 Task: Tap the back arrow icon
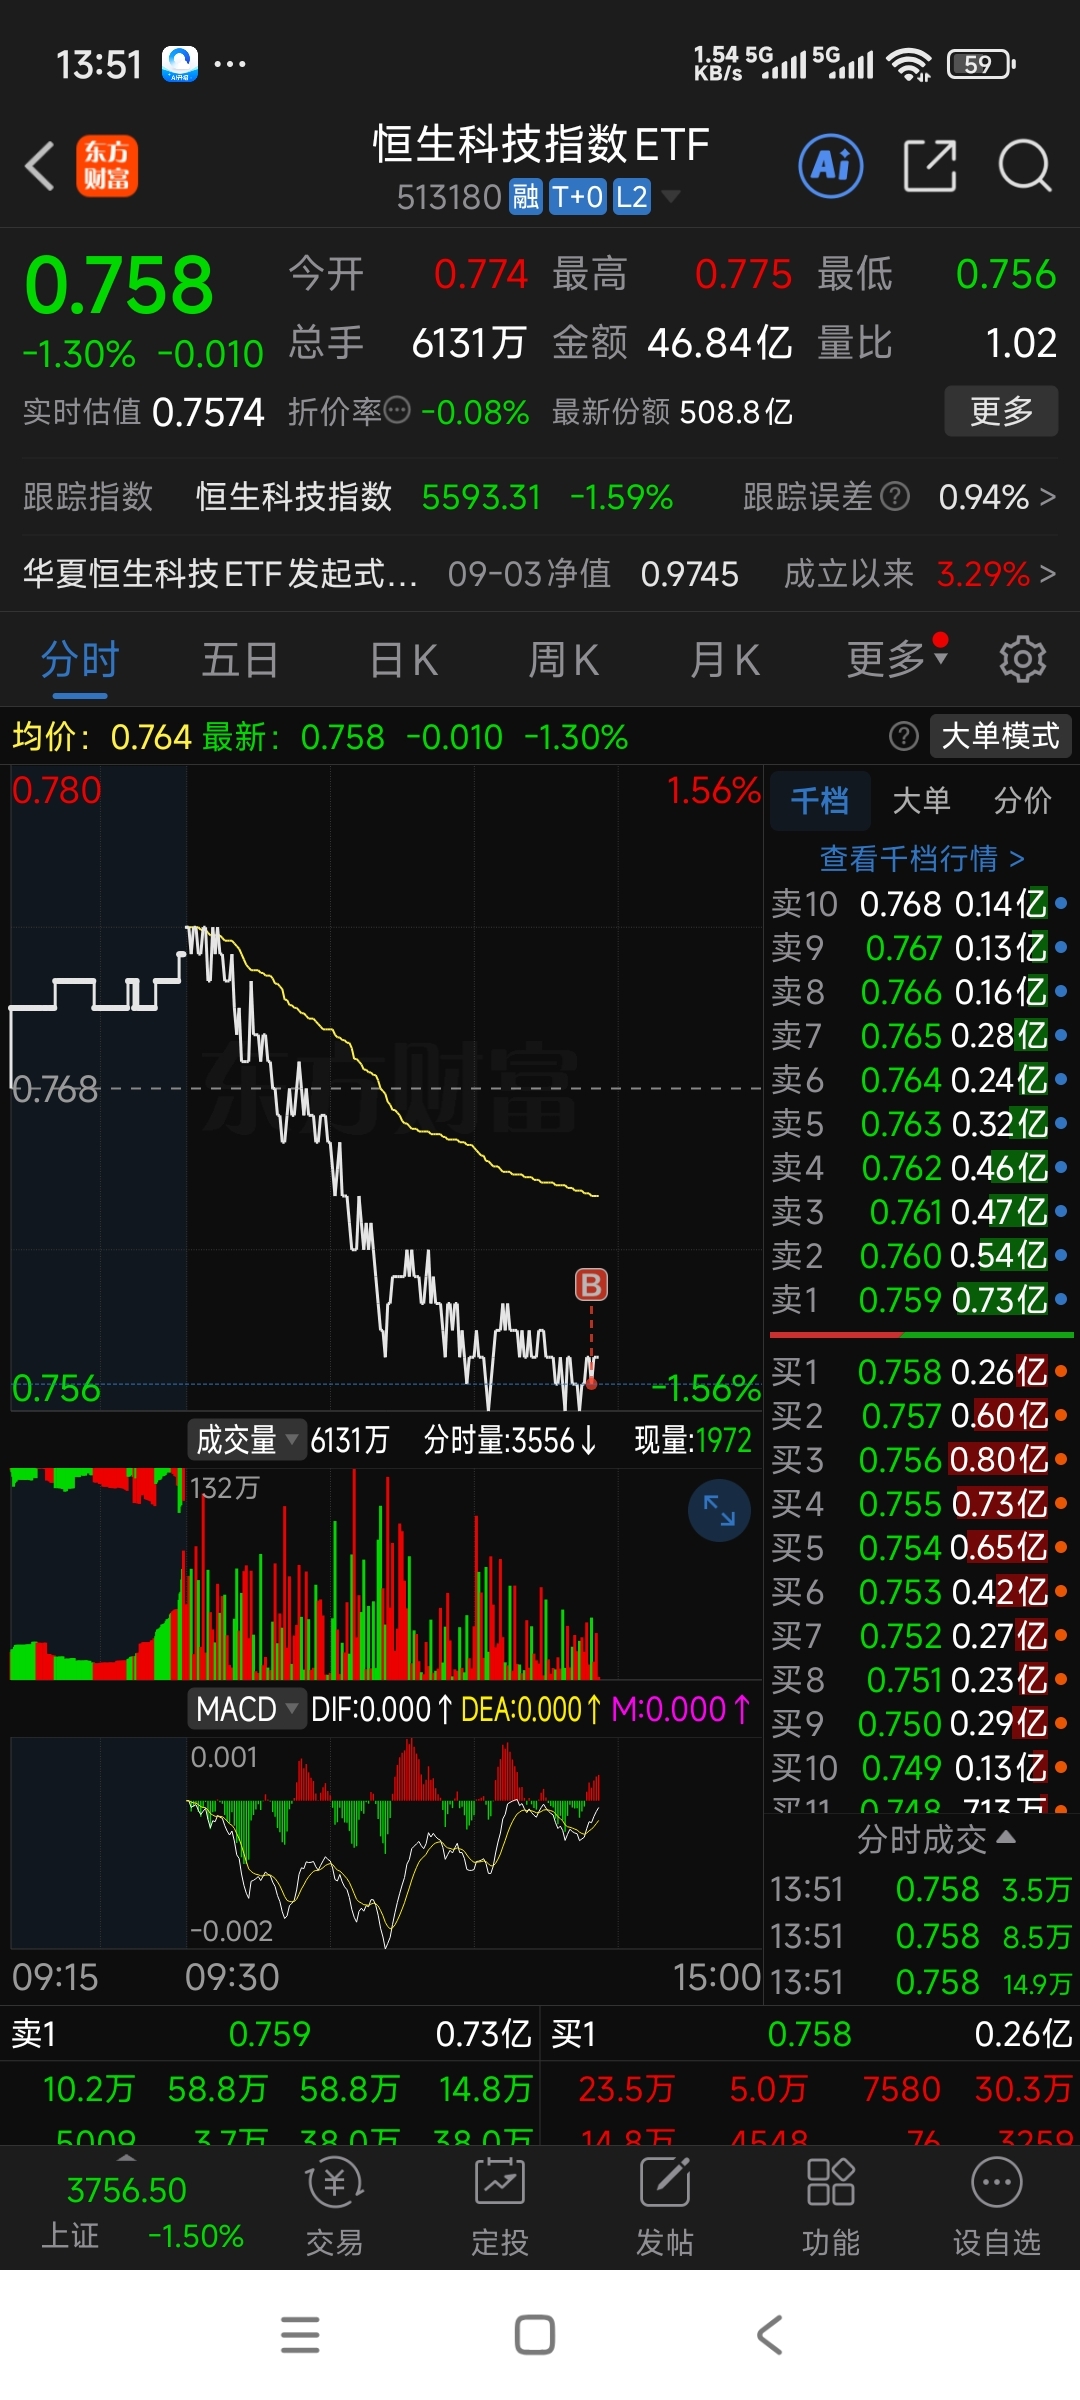coord(40,166)
